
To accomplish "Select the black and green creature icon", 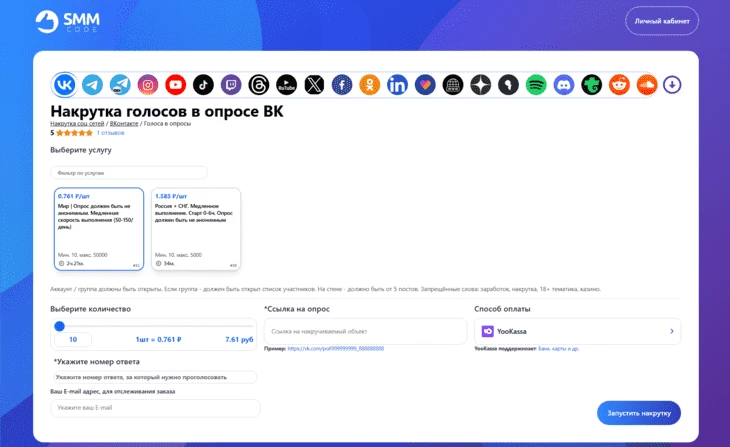I will pos(591,85).
